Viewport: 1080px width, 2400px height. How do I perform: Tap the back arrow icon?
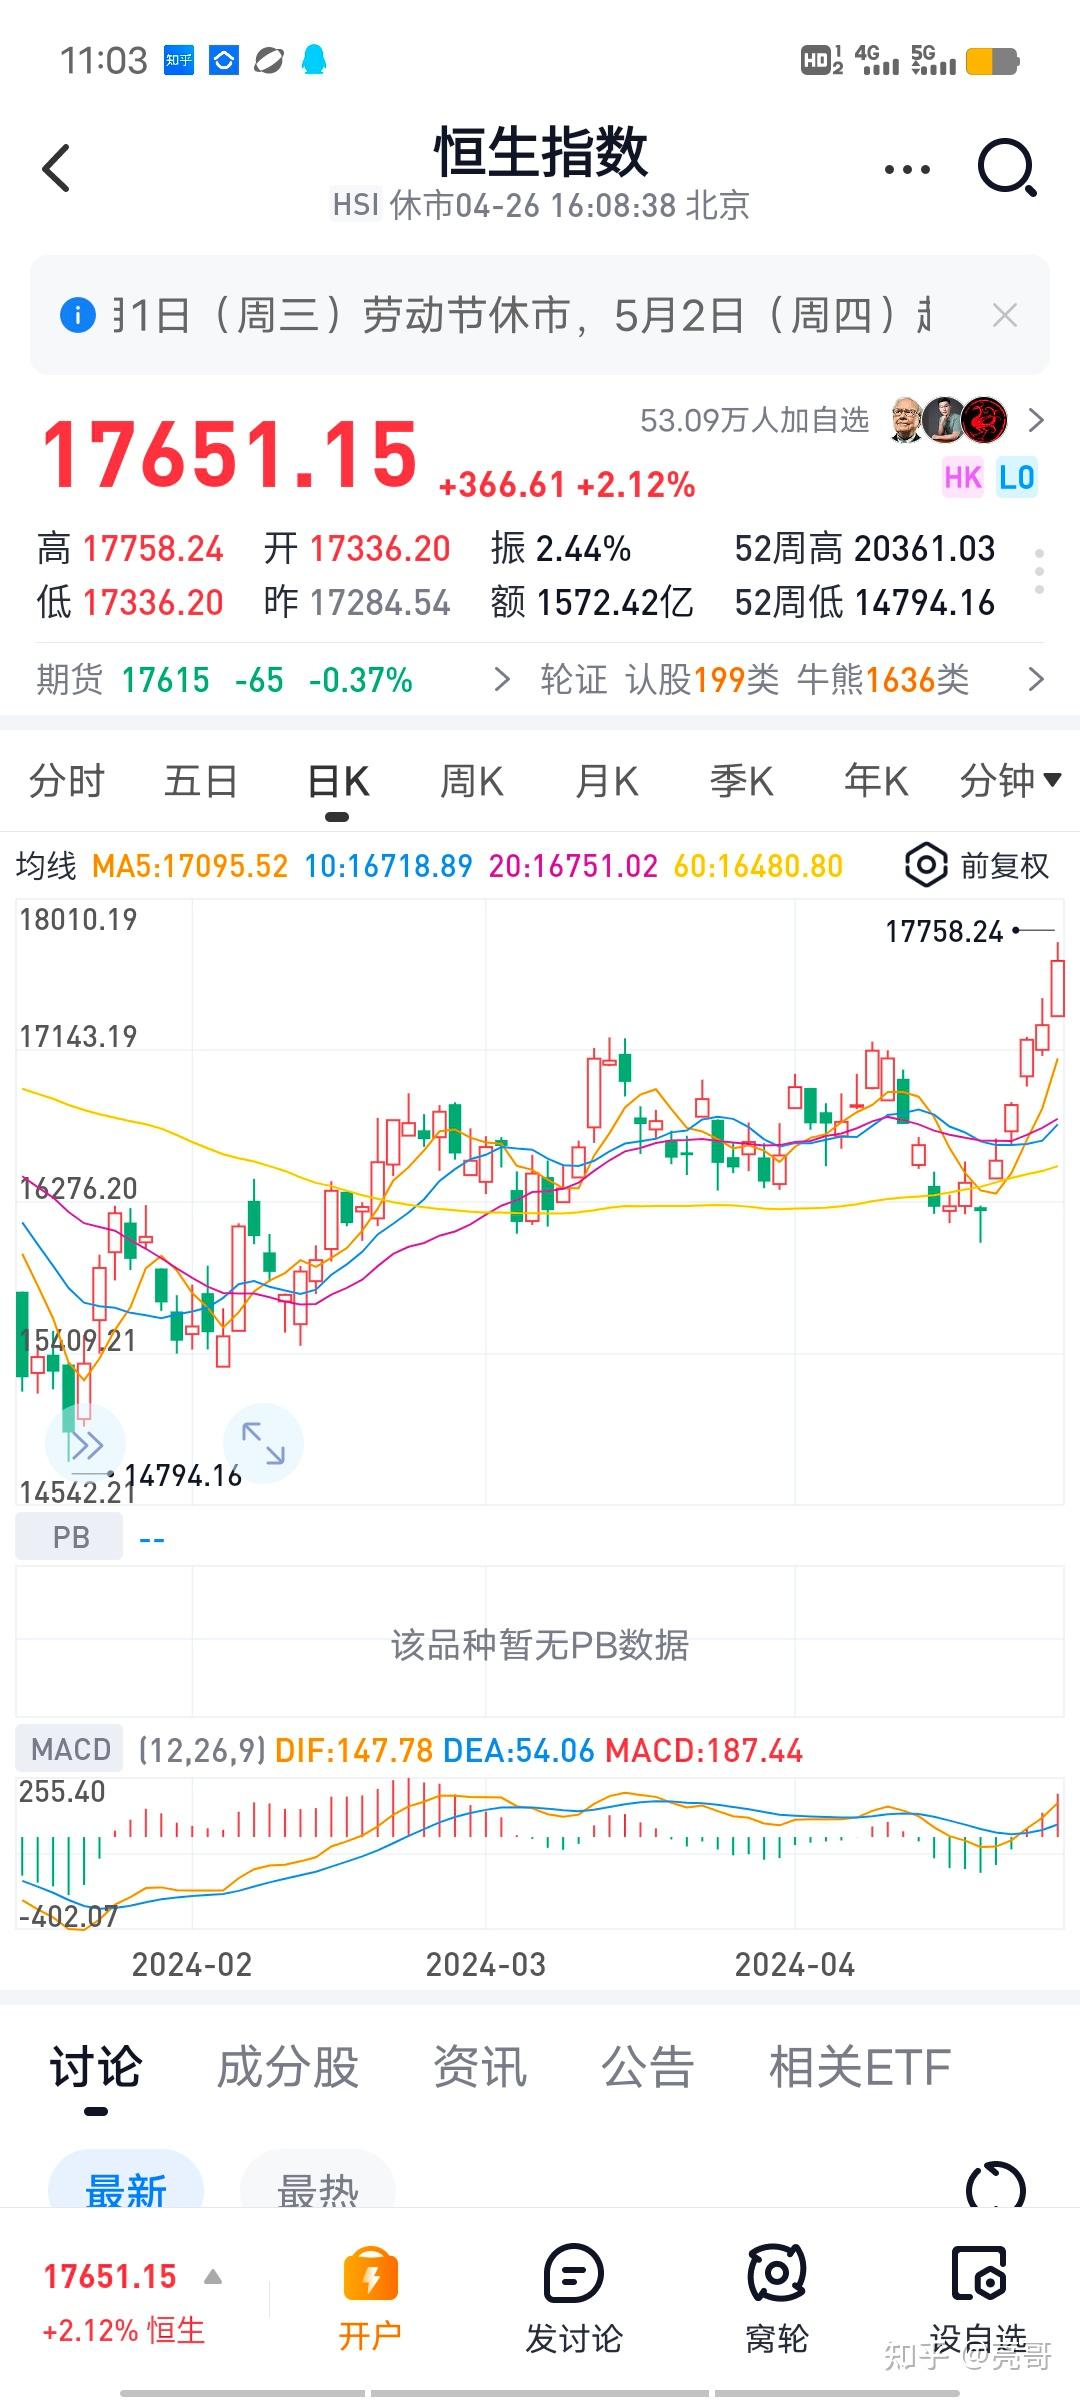(57, 168)
